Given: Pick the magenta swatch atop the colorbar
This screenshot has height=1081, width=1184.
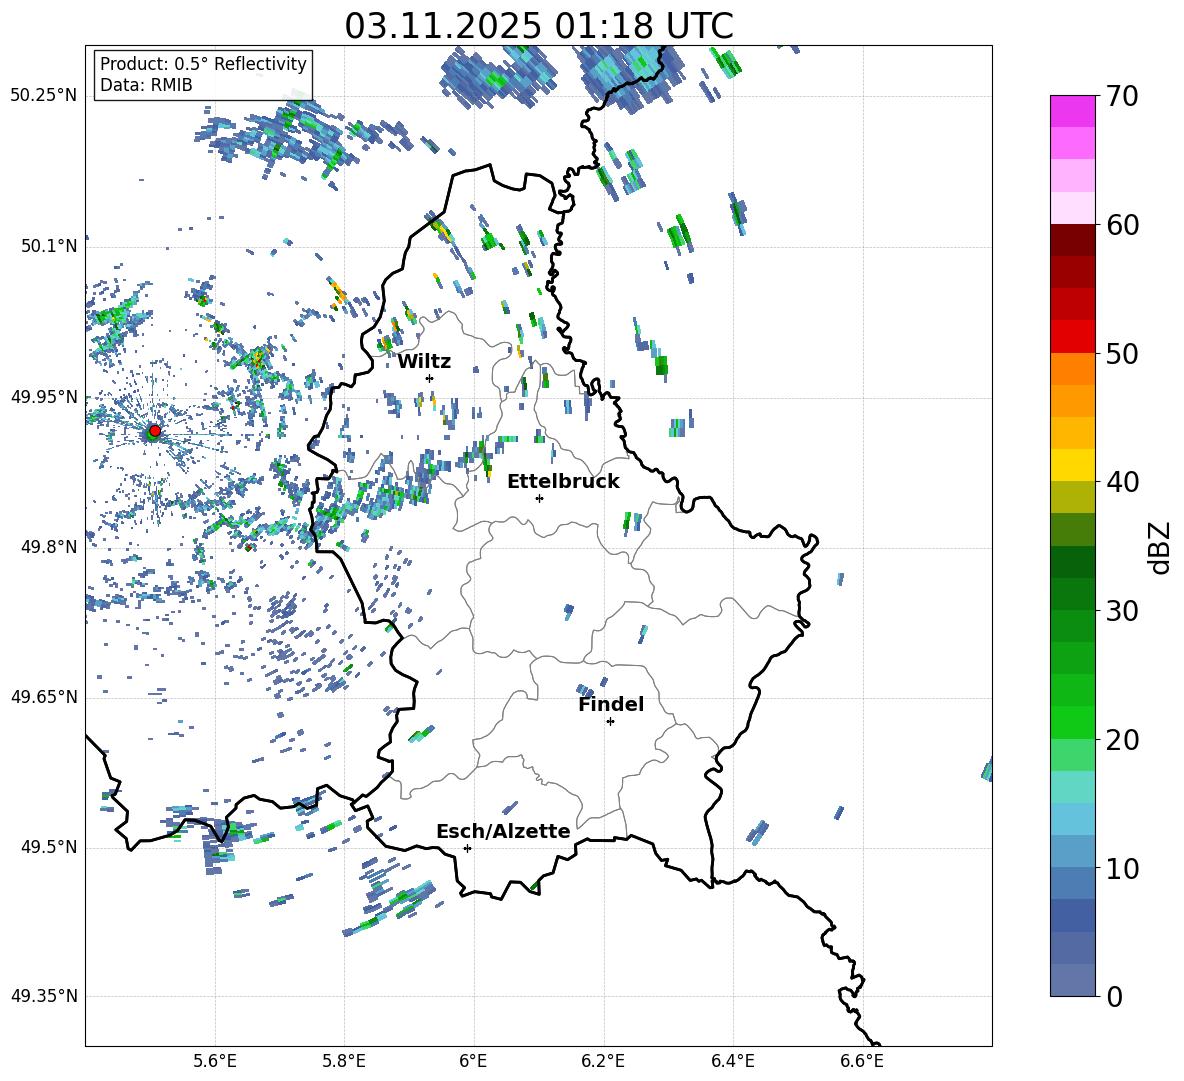Looking at the screenshot, I should pyautogui.click(x=1073, y=111).
